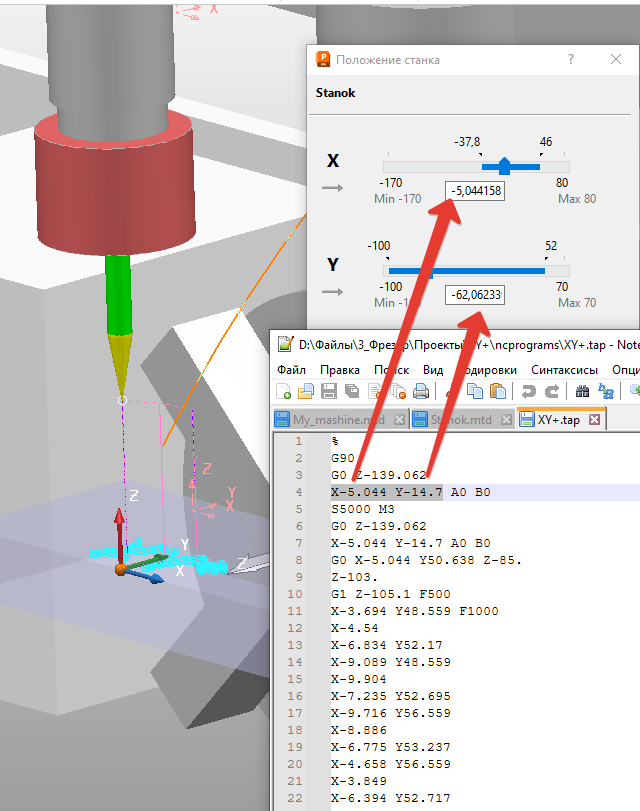Open the Опции menu
640x811 pixels.
point(626,370)
